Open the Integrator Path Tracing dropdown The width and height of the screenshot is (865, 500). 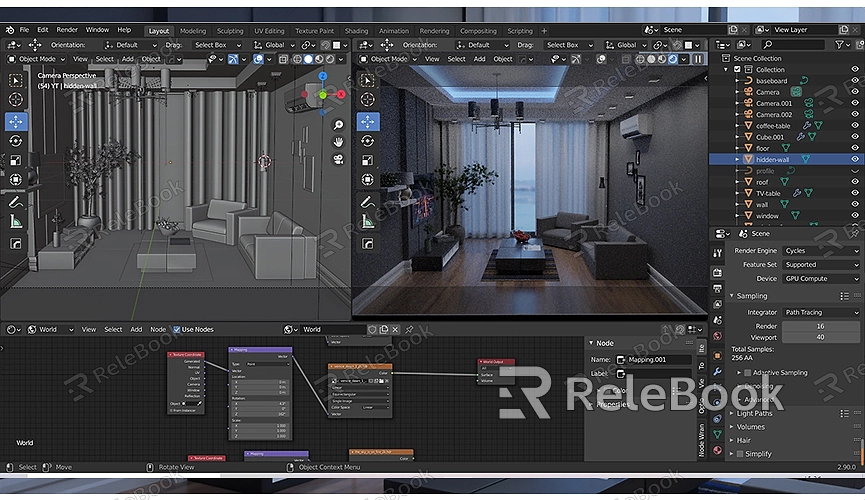(x=821, y=312)
